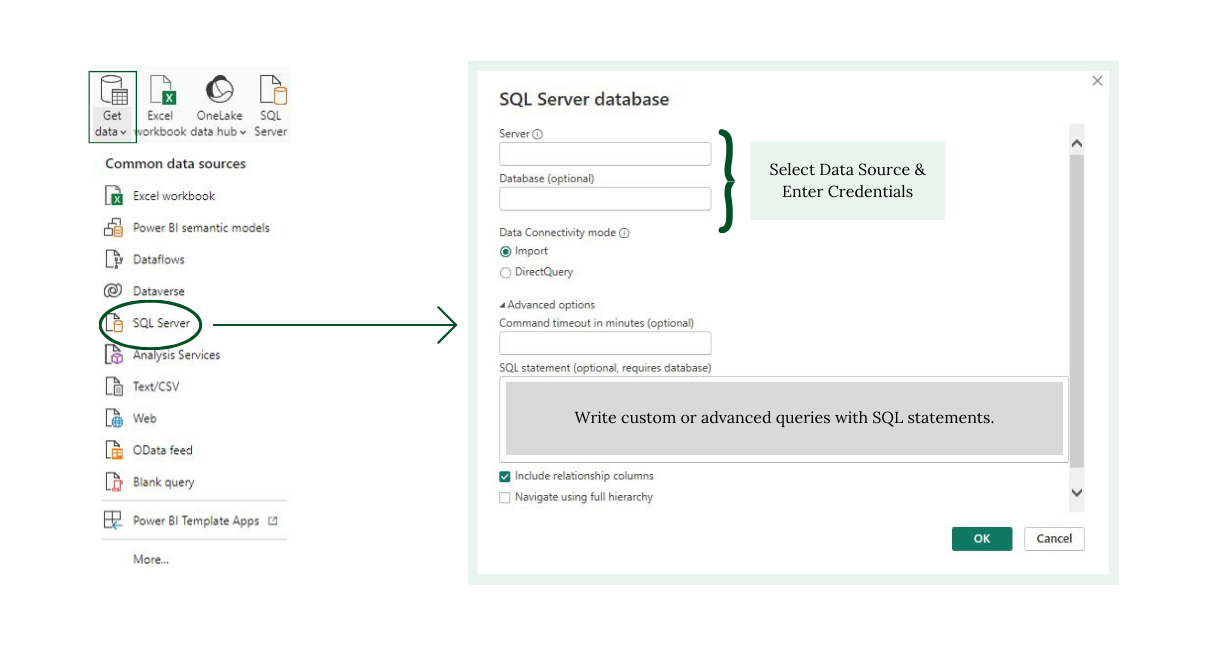Select the Text/CSV file icon
This screenshot has width=1226, height=650.
pos(113,386)
